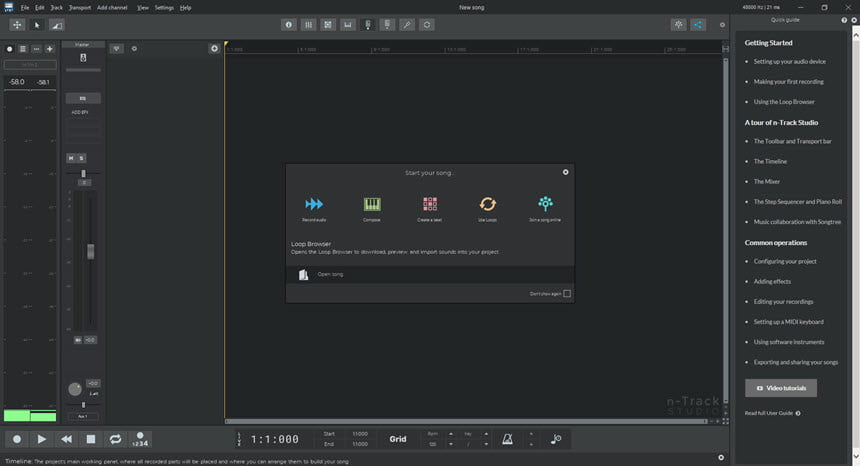Start recording with the record transport button
860x466 pixels.
click(x=17, y=439)
